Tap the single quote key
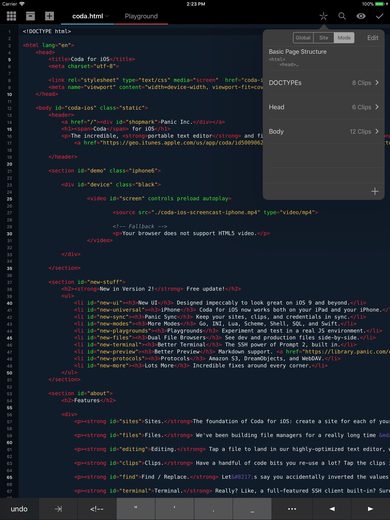390x520 pixels. pyautogui.click(x=174, y=509)
